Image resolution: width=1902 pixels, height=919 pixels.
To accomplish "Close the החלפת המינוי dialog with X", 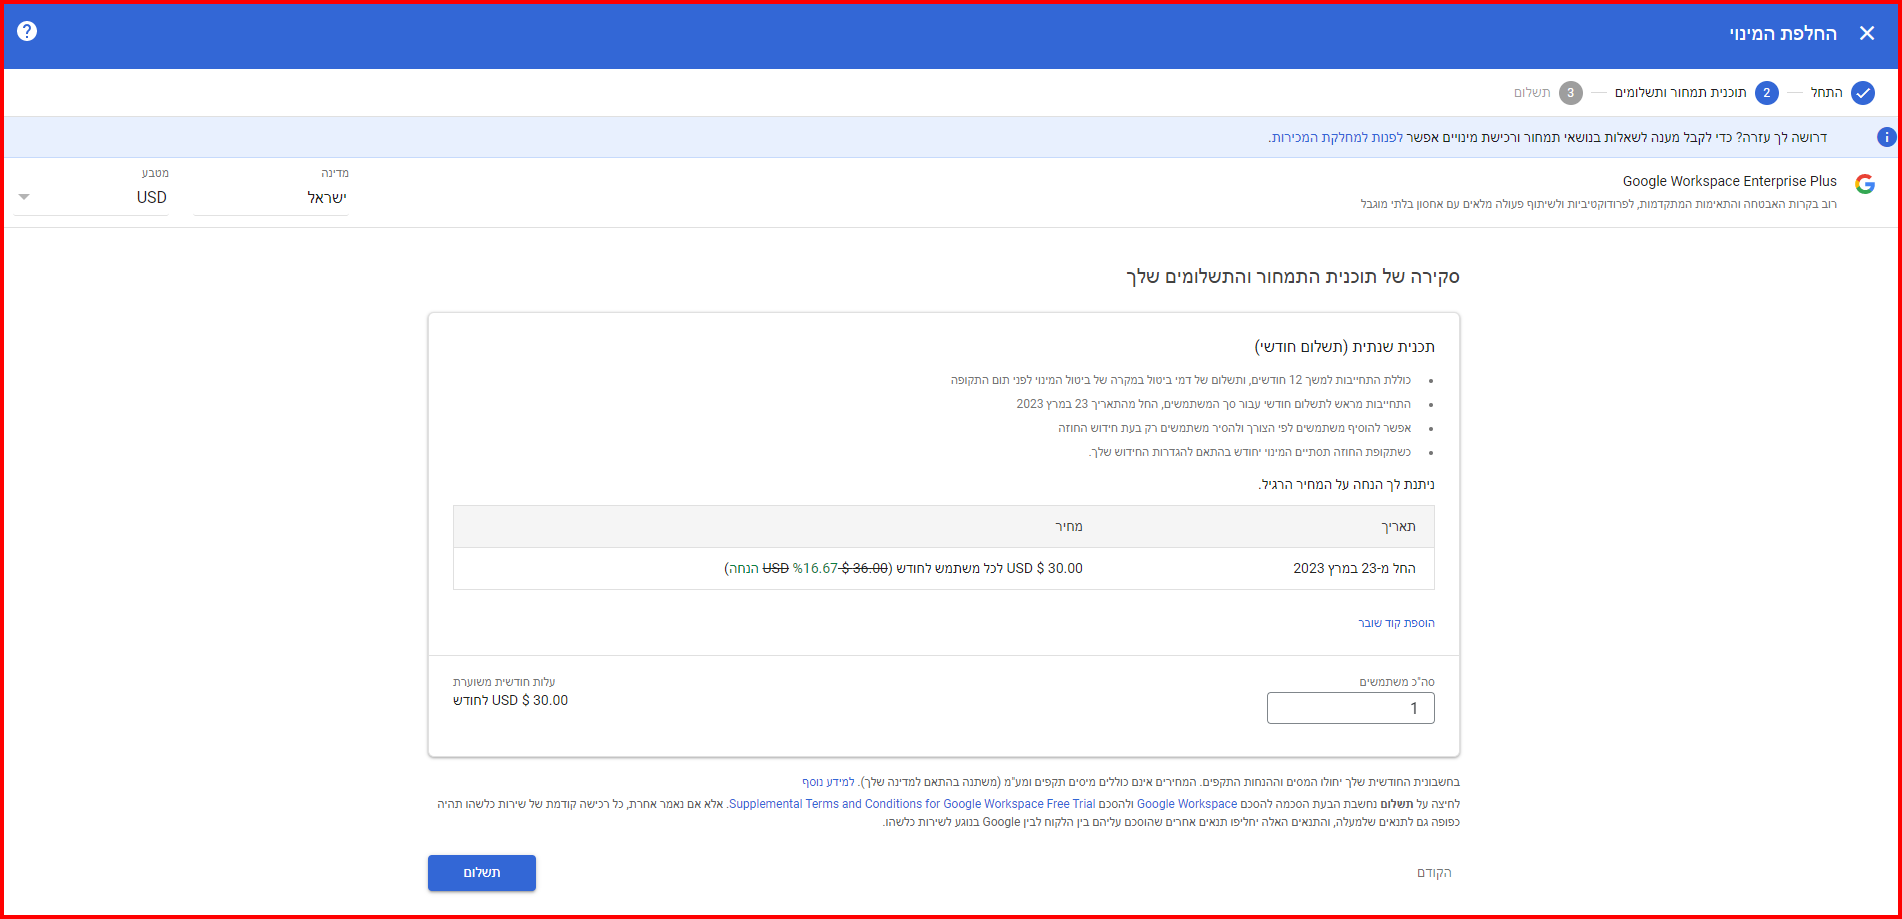I will 1867,33.
